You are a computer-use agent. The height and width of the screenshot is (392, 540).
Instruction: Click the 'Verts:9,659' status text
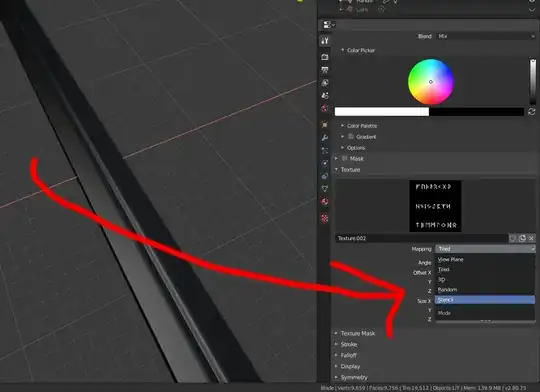click(x=352, y=388)
